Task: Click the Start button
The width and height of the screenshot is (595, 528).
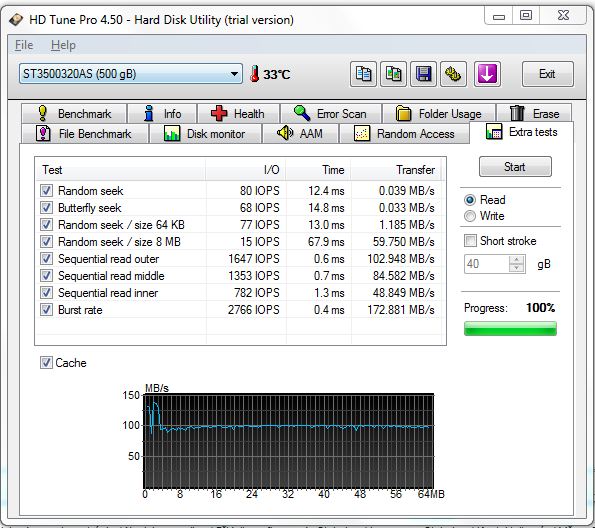Action: [515, 167]
